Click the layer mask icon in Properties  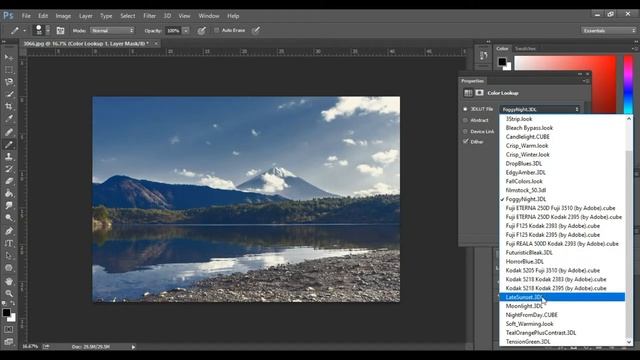click(480, 93)
